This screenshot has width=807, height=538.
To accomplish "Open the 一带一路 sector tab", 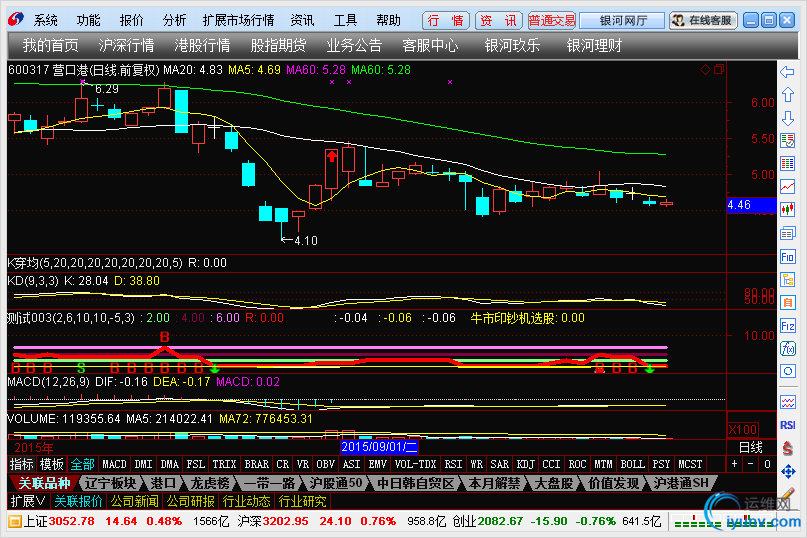I will [270, 483].
